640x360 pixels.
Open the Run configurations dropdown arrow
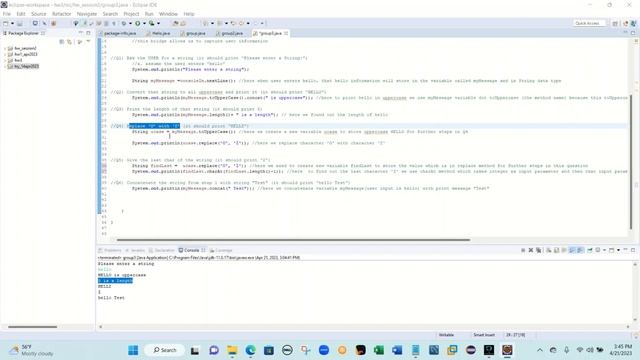point(144,24)
